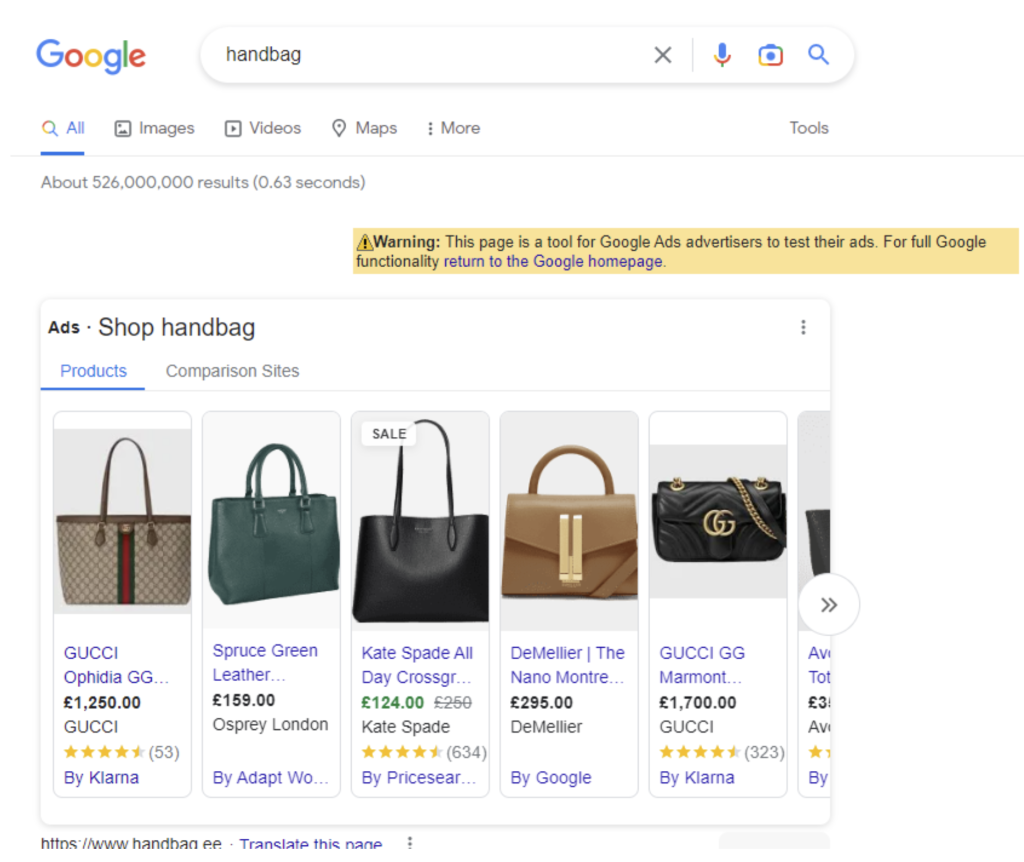Click the 'By Google' link
This screenshot has height=862, width=1024.
[551, 777]
